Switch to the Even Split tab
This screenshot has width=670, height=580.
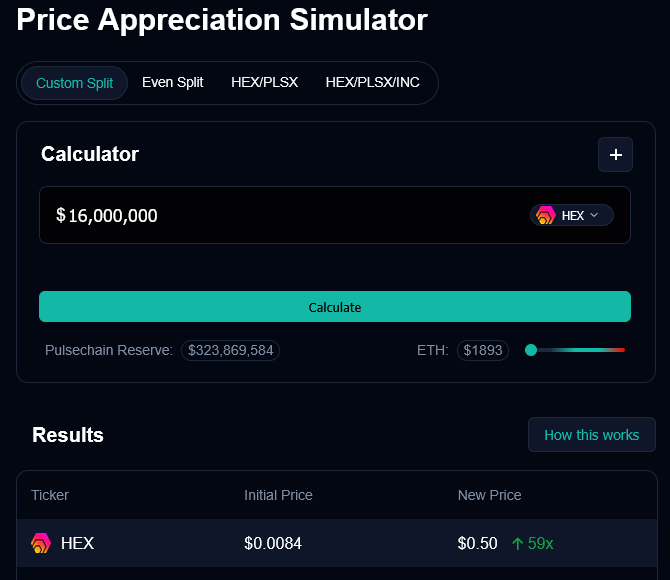coord(173,82)
